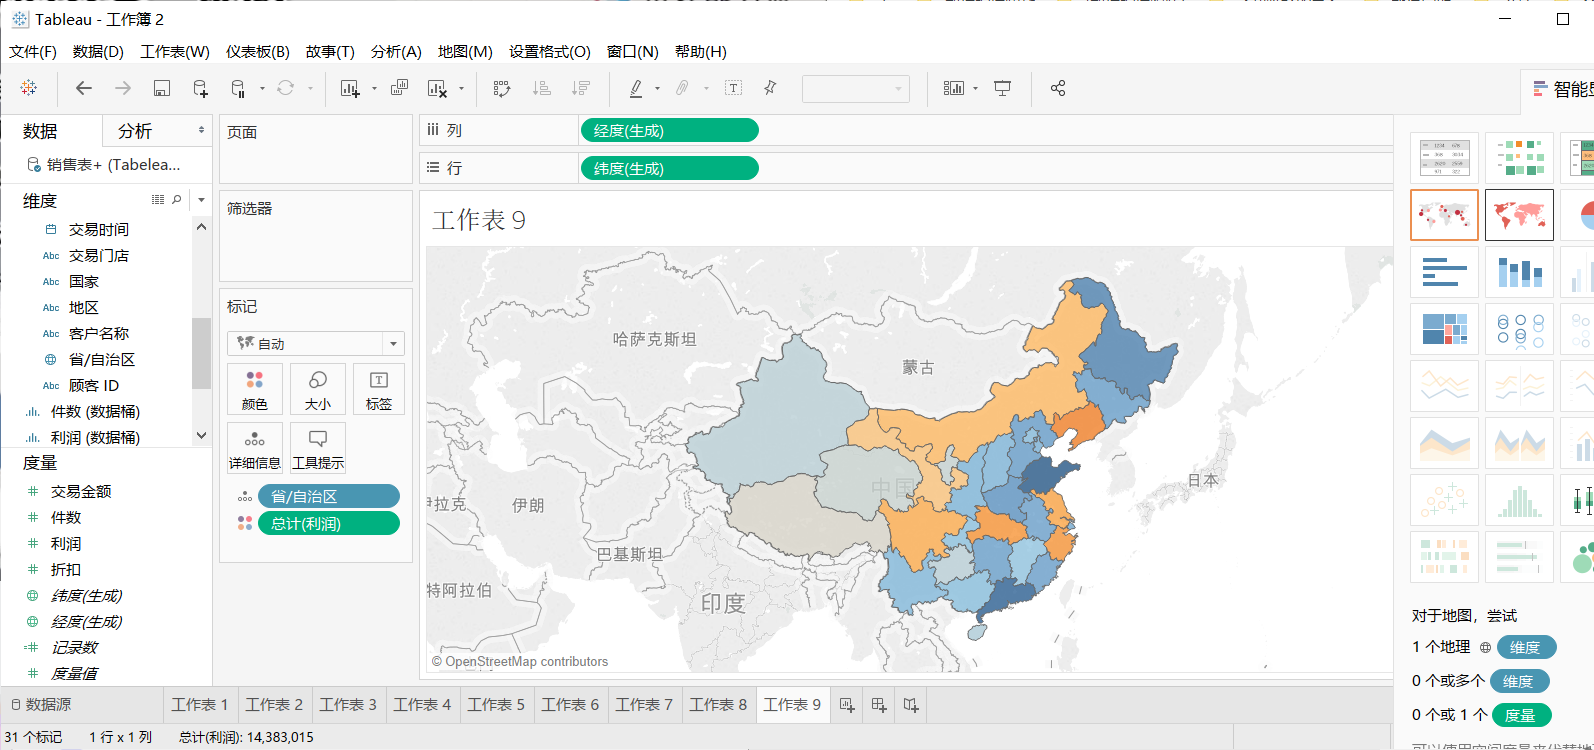The image size is (1594, 750).
Task: Expand the show/hide cards dropdown arrow
Action: [x=976, y=88]
